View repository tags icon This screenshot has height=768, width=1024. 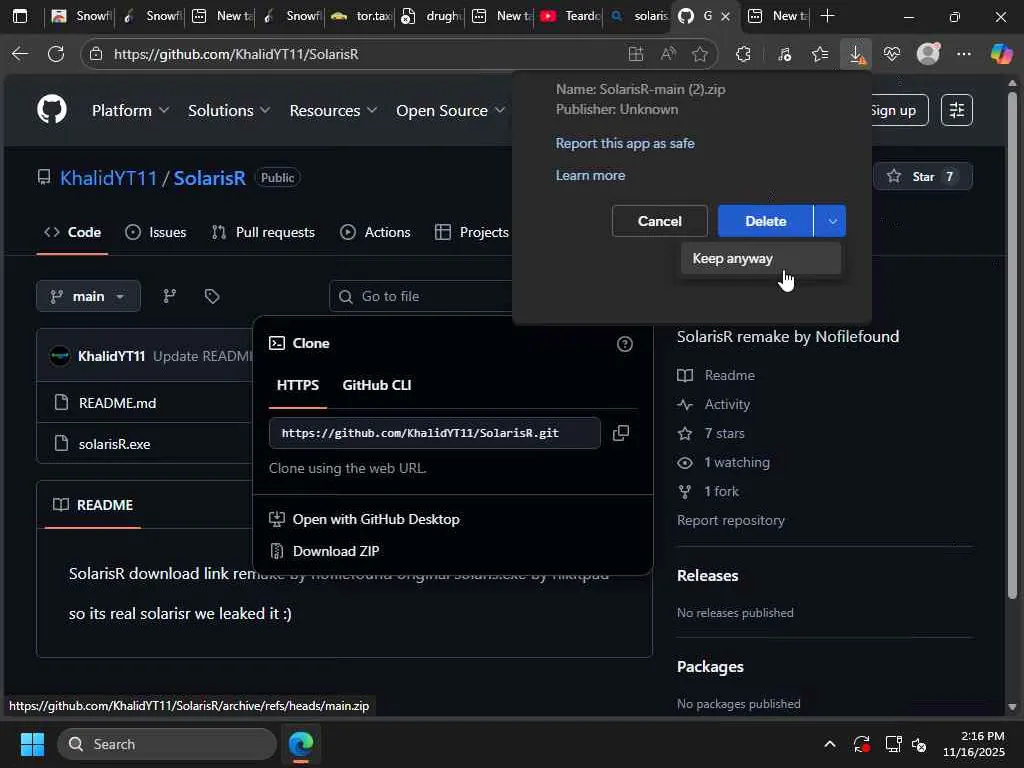click(212, 296)
